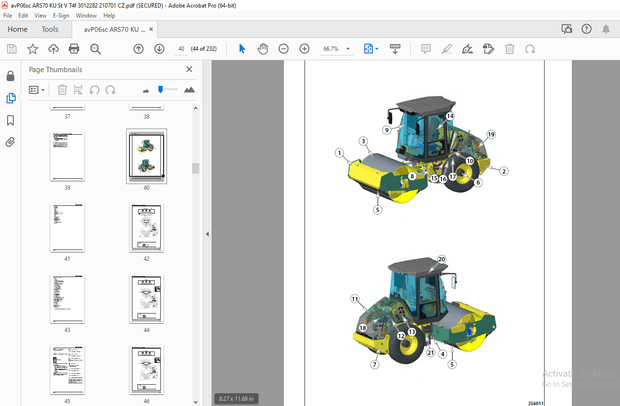Viewport: 620px width, 406px height.
Task: Rotate counterclockwise in thumbnails panel
Action: 94,90
